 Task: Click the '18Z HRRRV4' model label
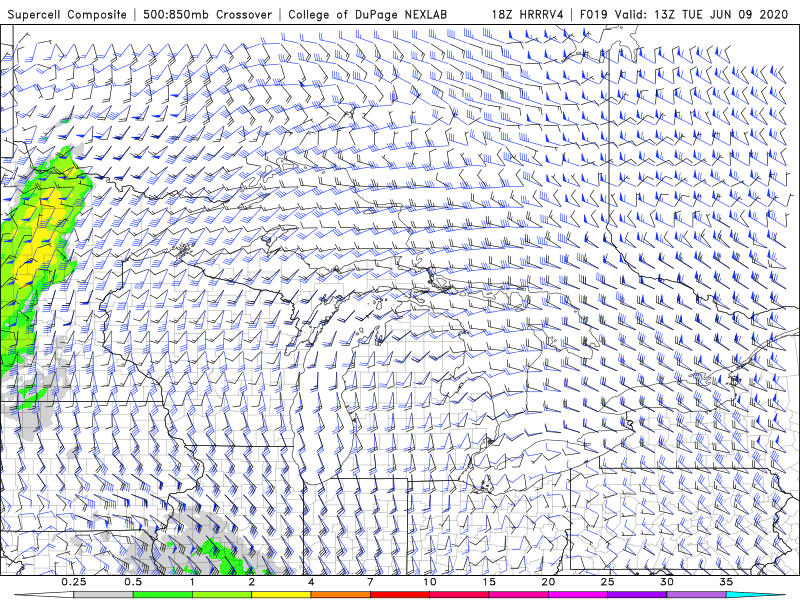pos(528,14)
